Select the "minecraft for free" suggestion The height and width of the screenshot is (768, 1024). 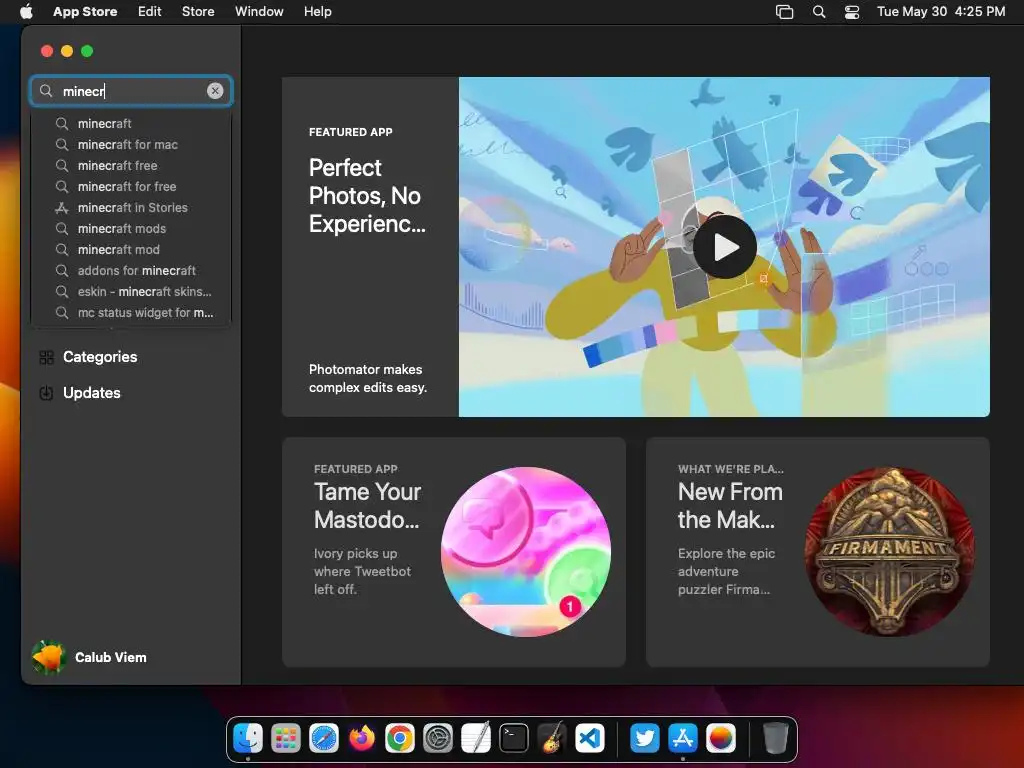[131, 186]
